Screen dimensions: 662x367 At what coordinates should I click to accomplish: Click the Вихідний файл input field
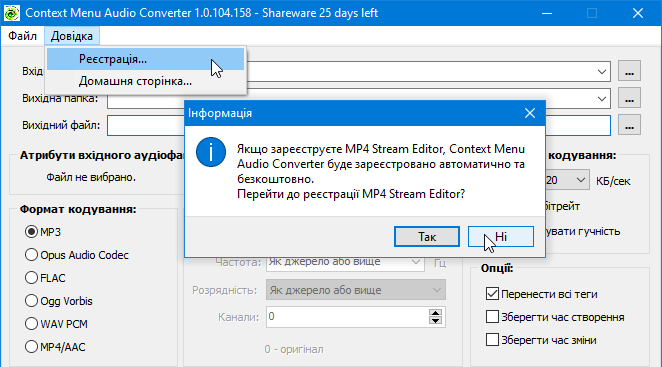coord(359,125)
